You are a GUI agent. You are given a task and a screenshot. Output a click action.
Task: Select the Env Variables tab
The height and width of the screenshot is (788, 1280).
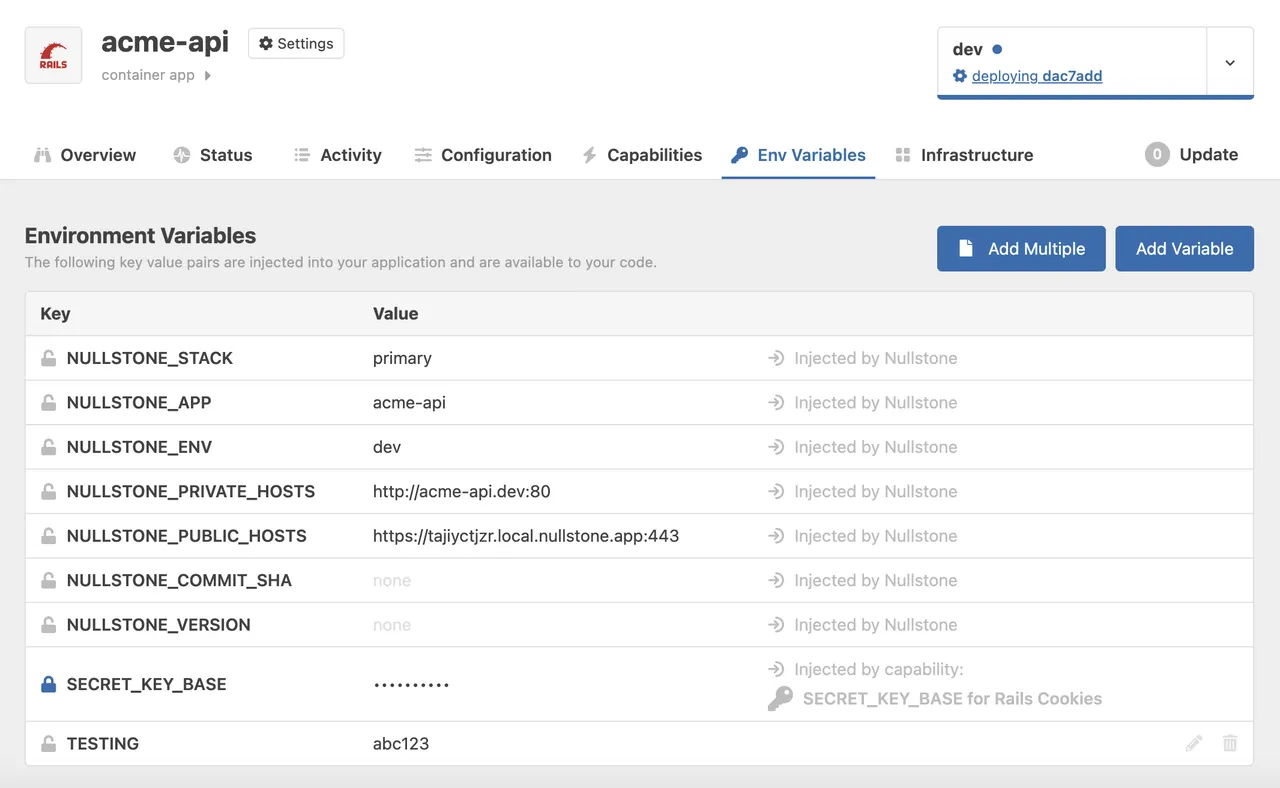798,155
